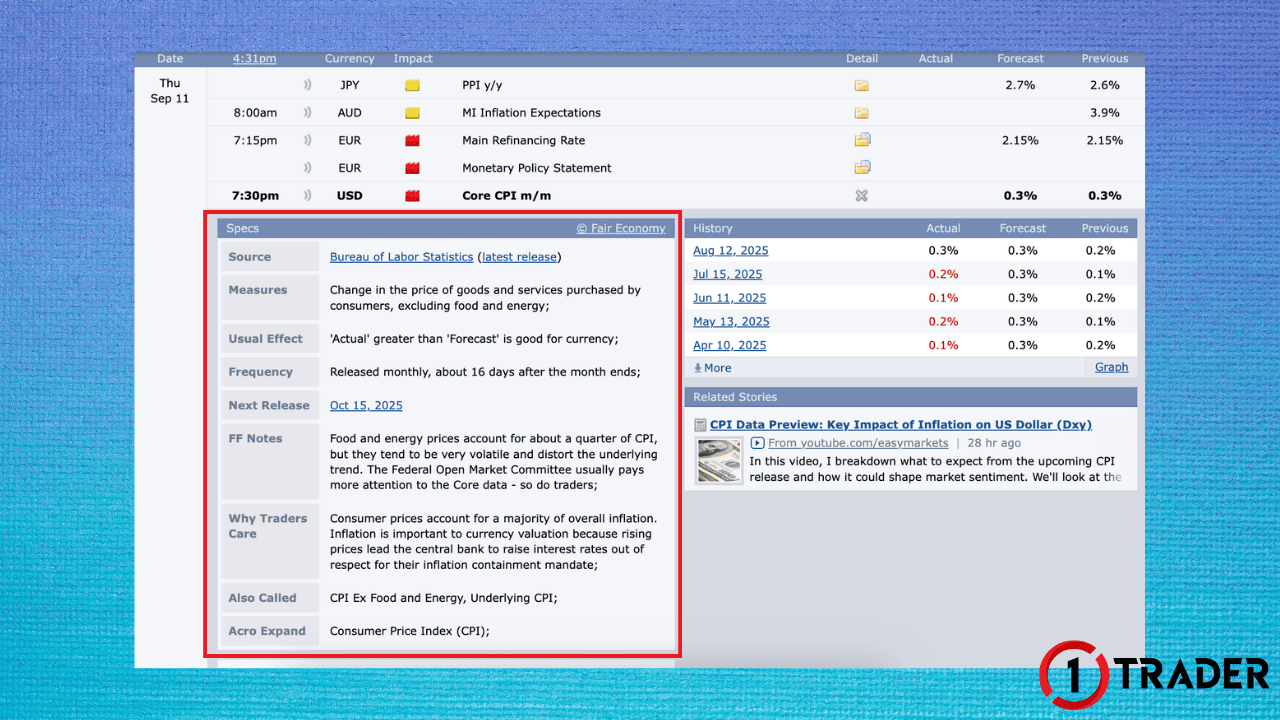Select Monetary Policy Statement event title
Viewport: 1280px width, 720px height.
pyautogui.click(x=537, y=168)
